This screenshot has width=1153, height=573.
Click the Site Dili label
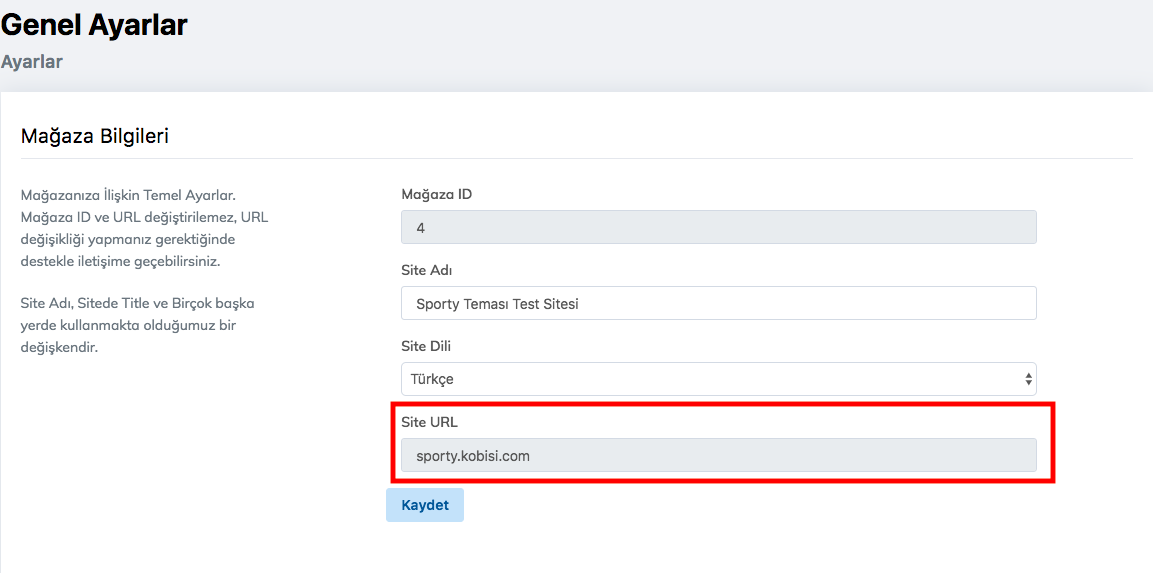[429, 346]
